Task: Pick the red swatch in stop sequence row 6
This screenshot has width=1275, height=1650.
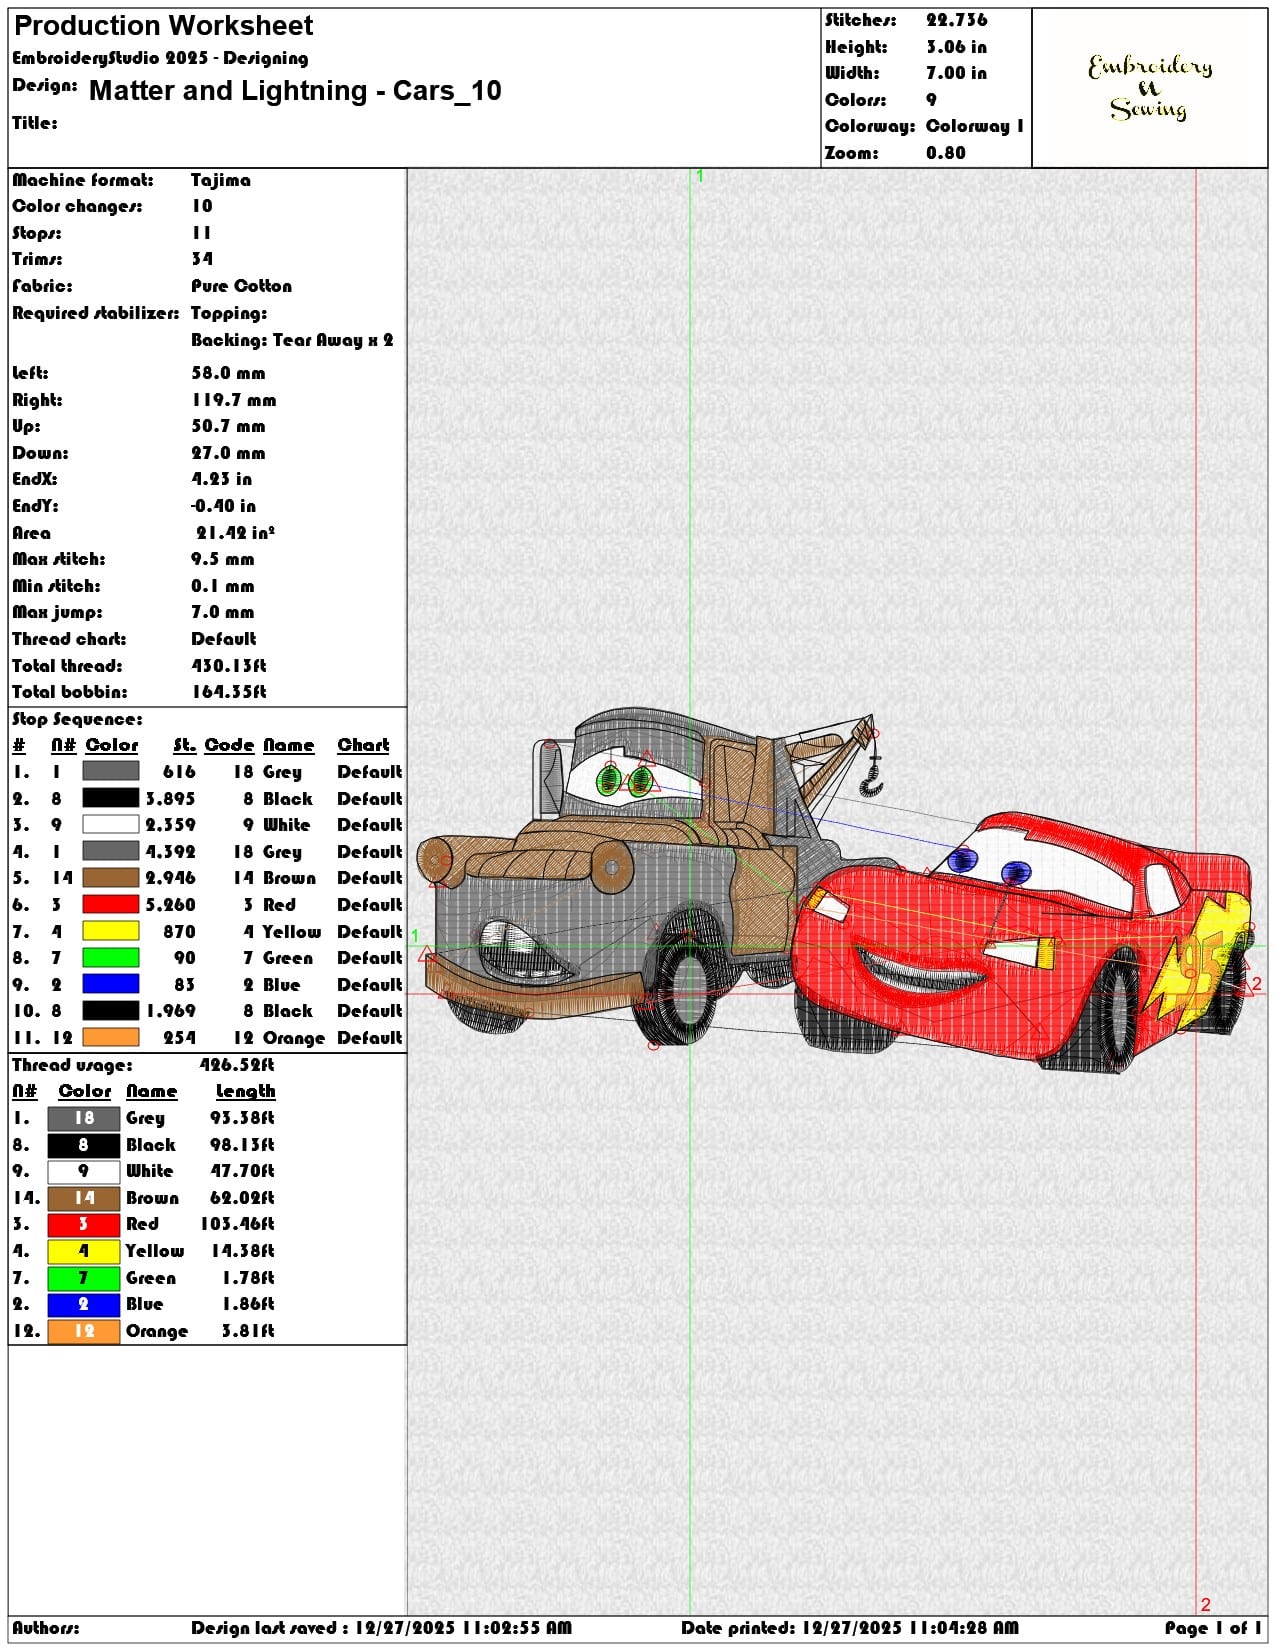Action: pos(110,904)
